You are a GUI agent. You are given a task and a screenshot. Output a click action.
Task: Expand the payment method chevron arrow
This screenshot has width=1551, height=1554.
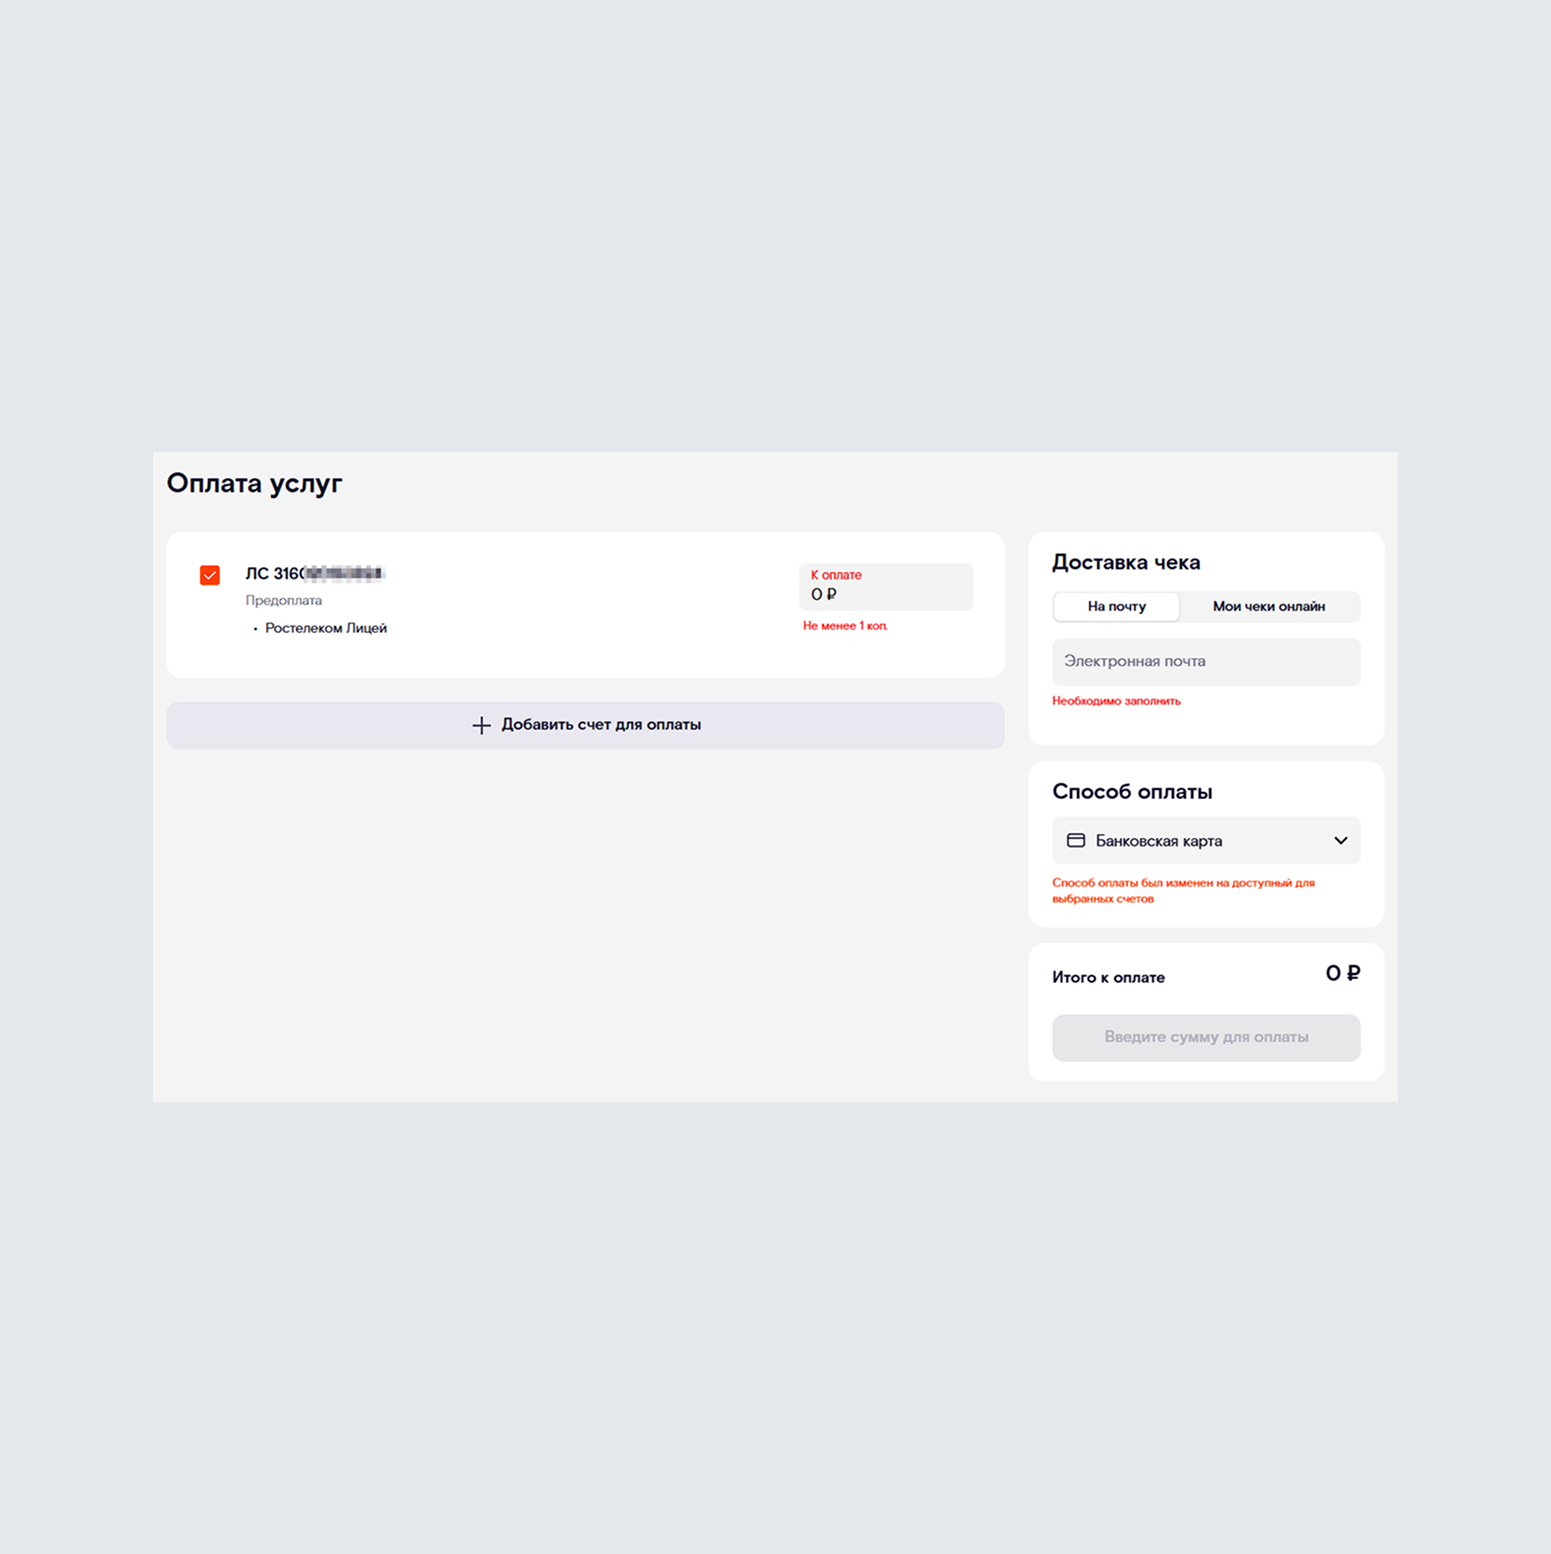point(1340,841)
